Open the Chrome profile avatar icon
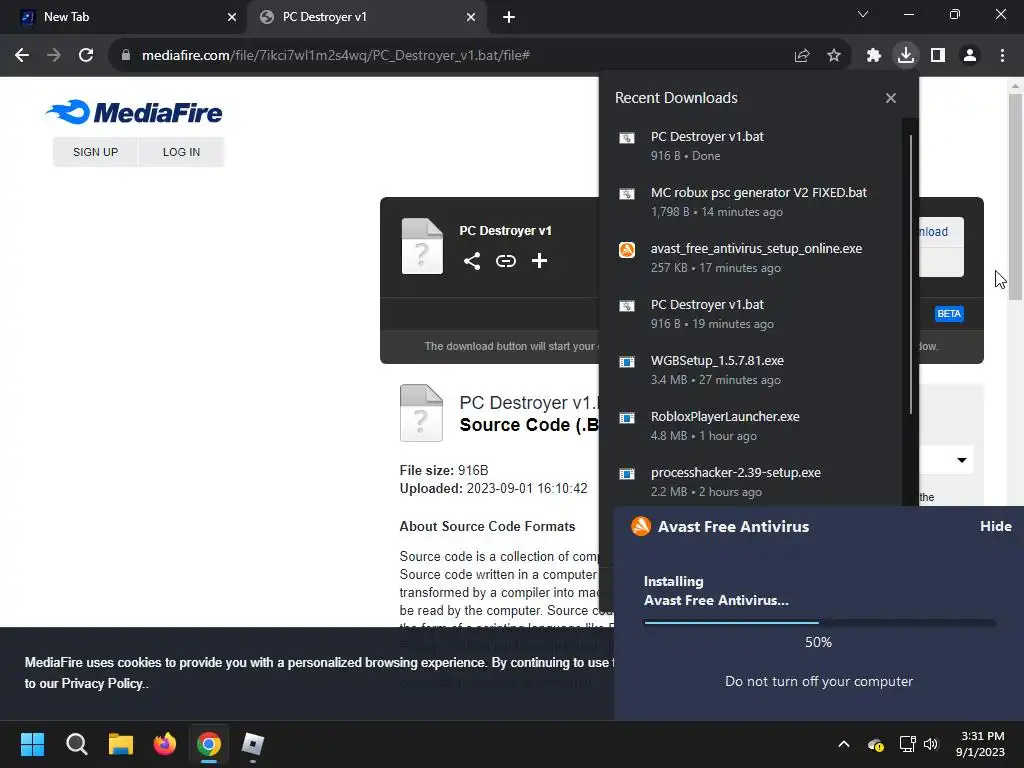 [970, 56]
